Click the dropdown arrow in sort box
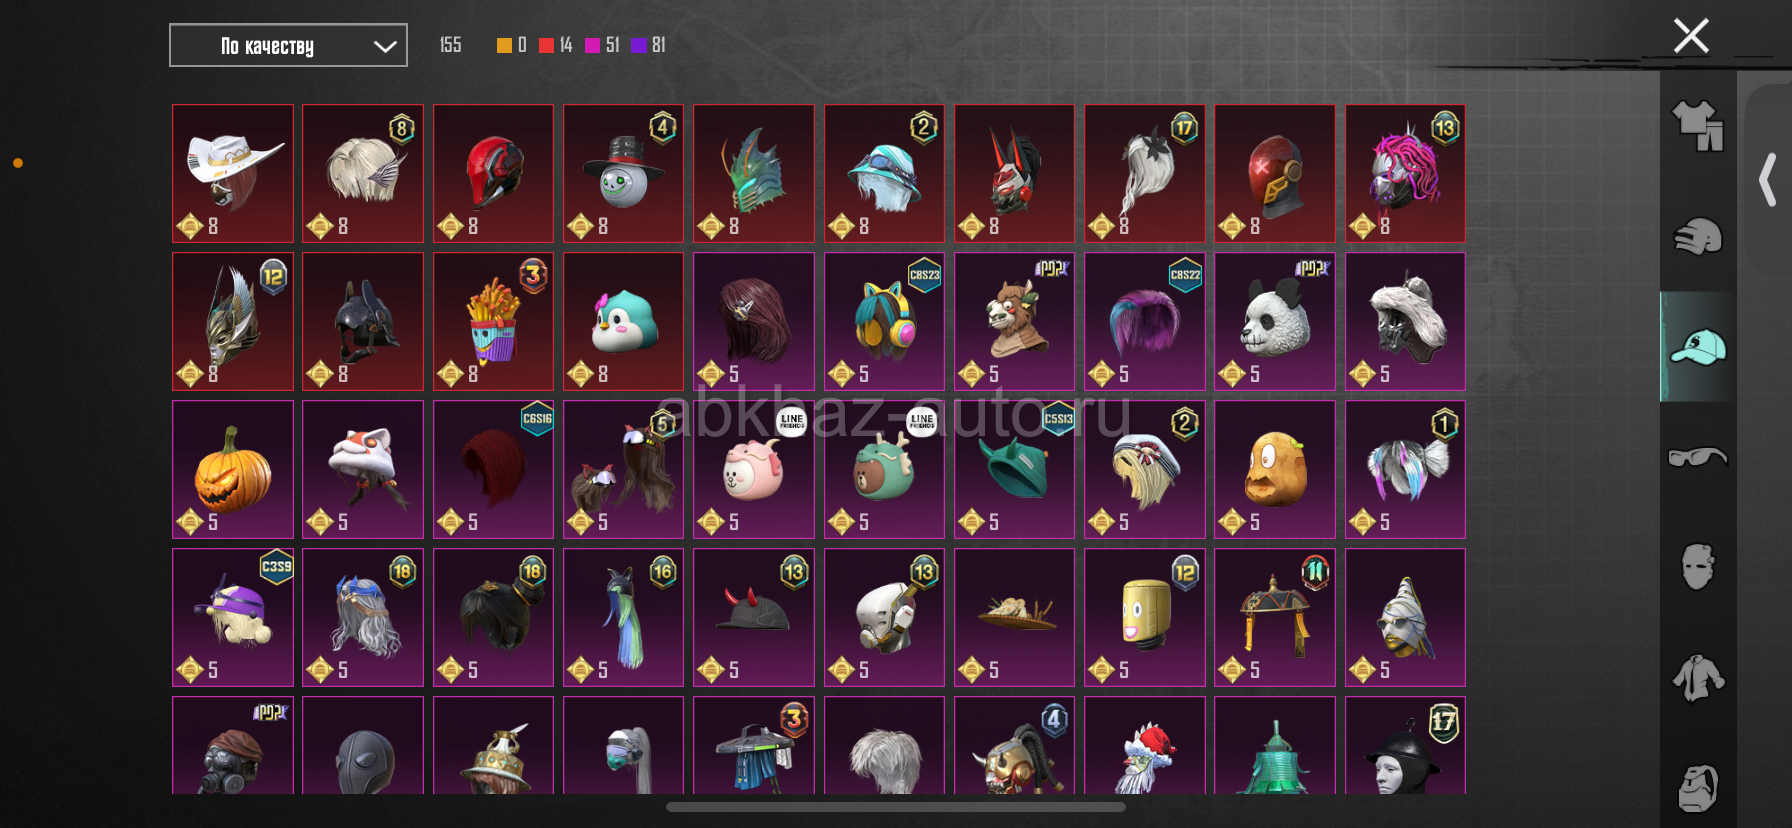Screen dimensions: 1792x828 tap(385, 46)
